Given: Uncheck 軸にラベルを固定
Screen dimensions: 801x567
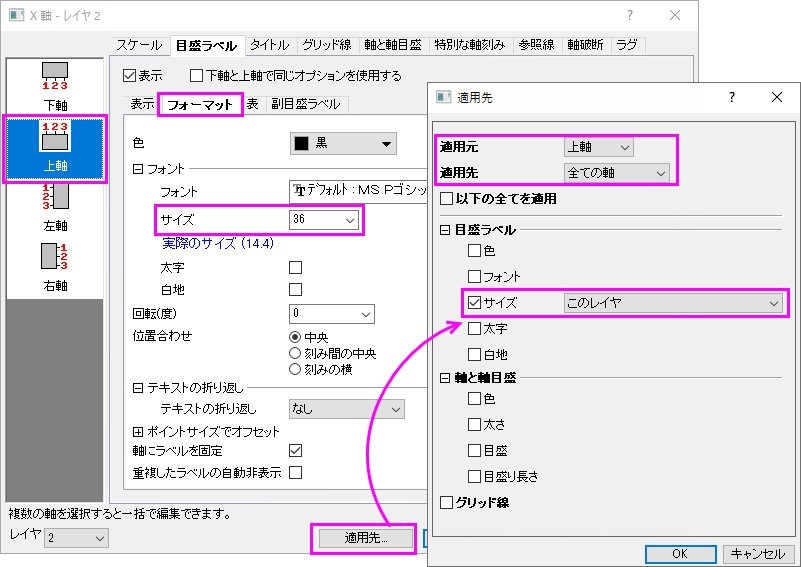Looking at the screenshot, I should tap(295, 451).
